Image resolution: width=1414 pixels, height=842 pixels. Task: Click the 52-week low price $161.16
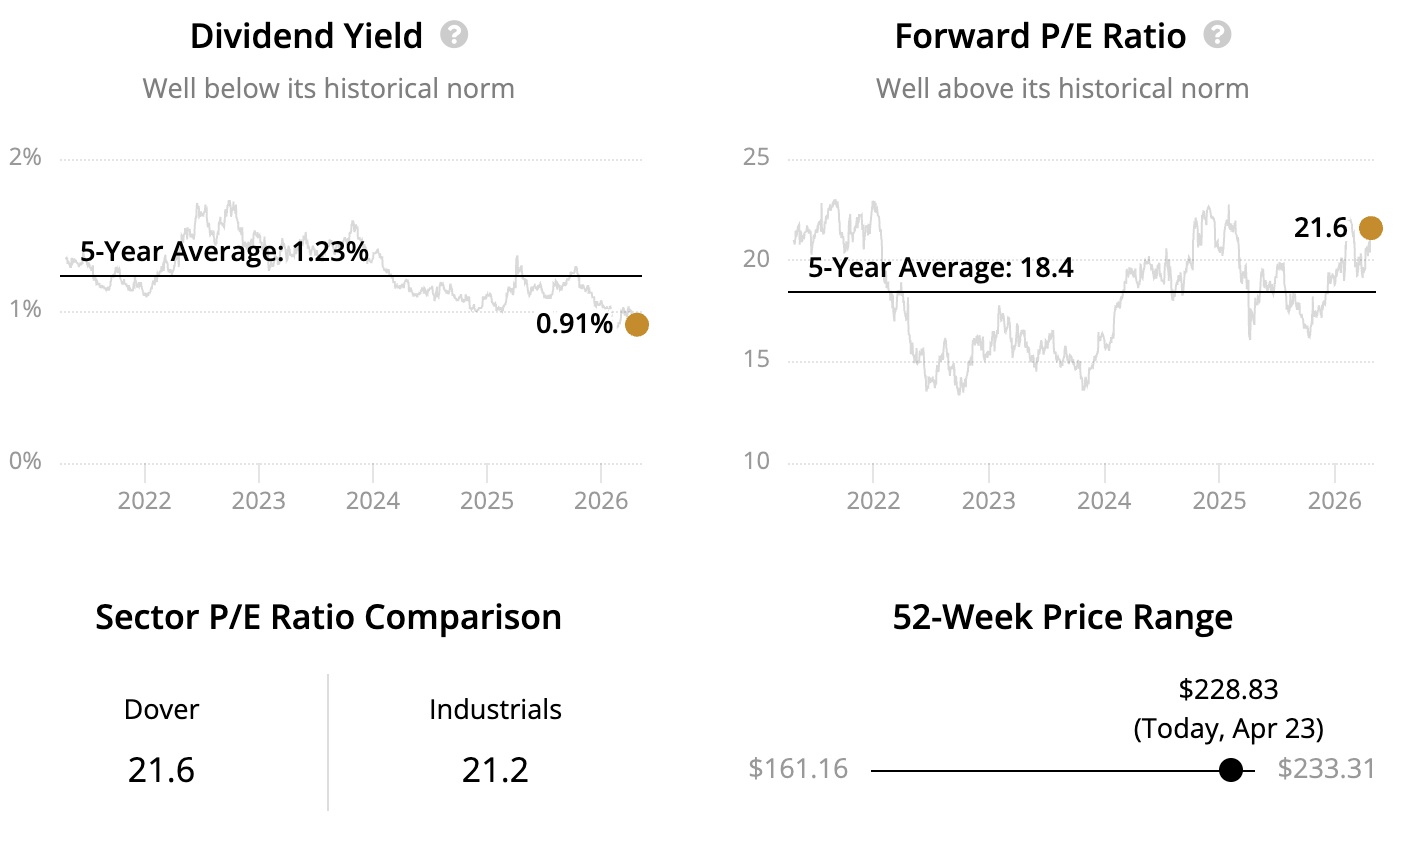click(798, 769)
